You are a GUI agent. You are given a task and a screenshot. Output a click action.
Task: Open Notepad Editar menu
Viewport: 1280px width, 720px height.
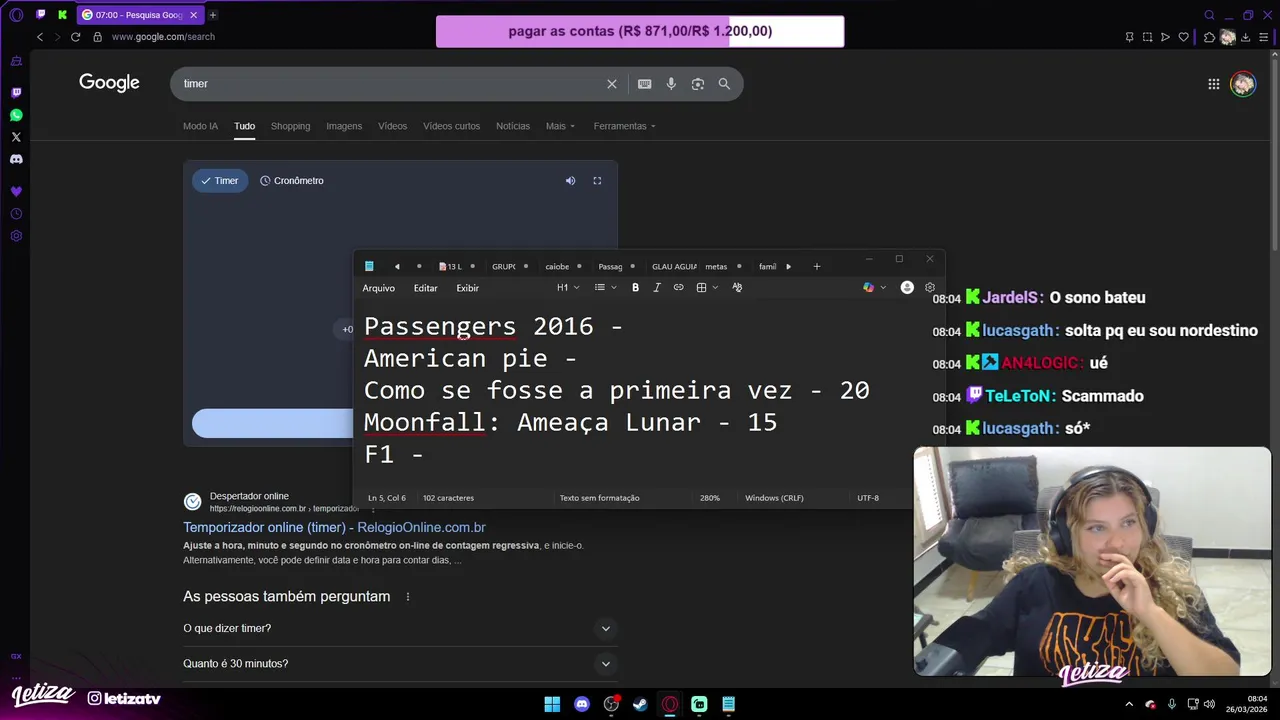pos(426,288)
